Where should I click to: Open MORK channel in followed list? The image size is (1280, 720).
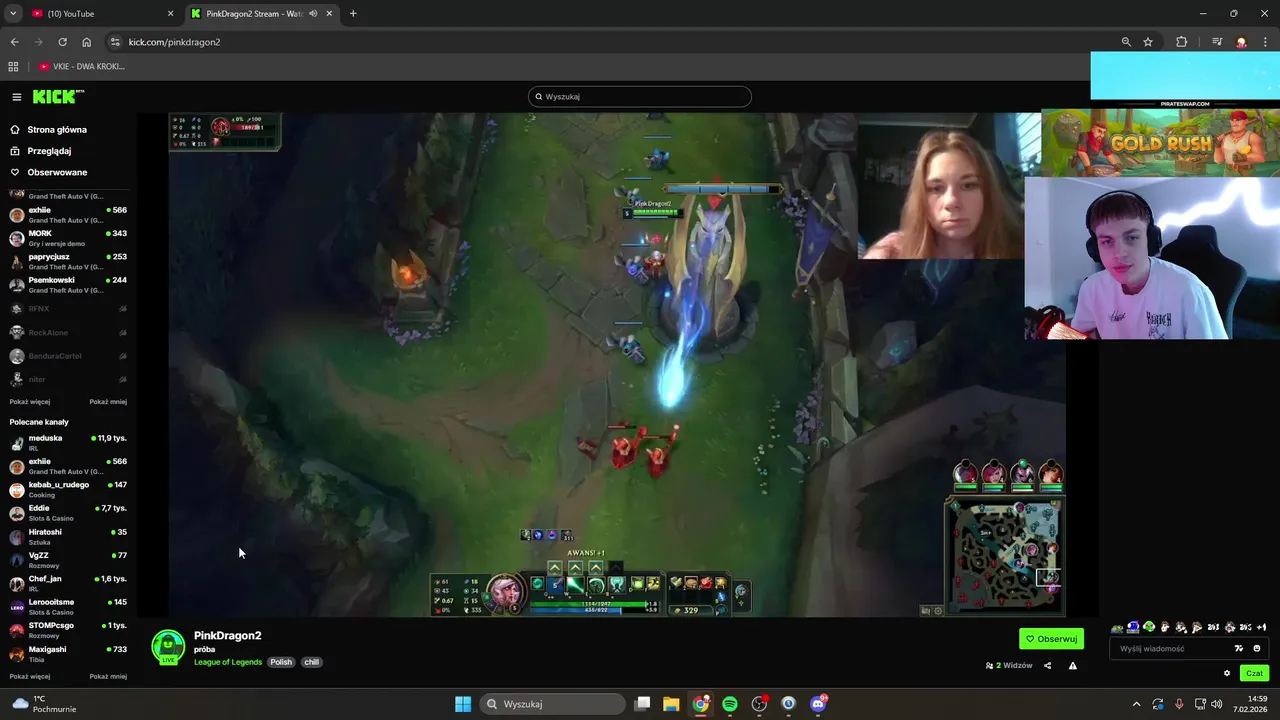click(68, 238)
